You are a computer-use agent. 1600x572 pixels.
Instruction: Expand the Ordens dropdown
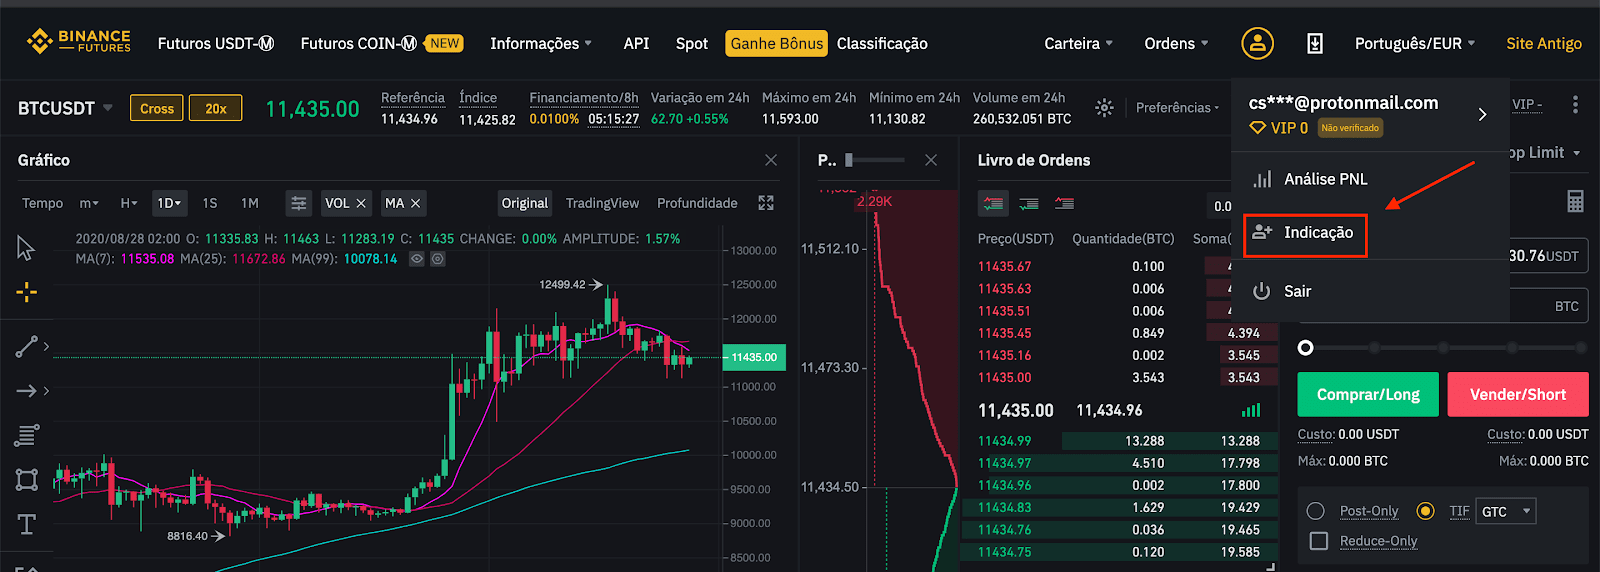click(1176, 43)
